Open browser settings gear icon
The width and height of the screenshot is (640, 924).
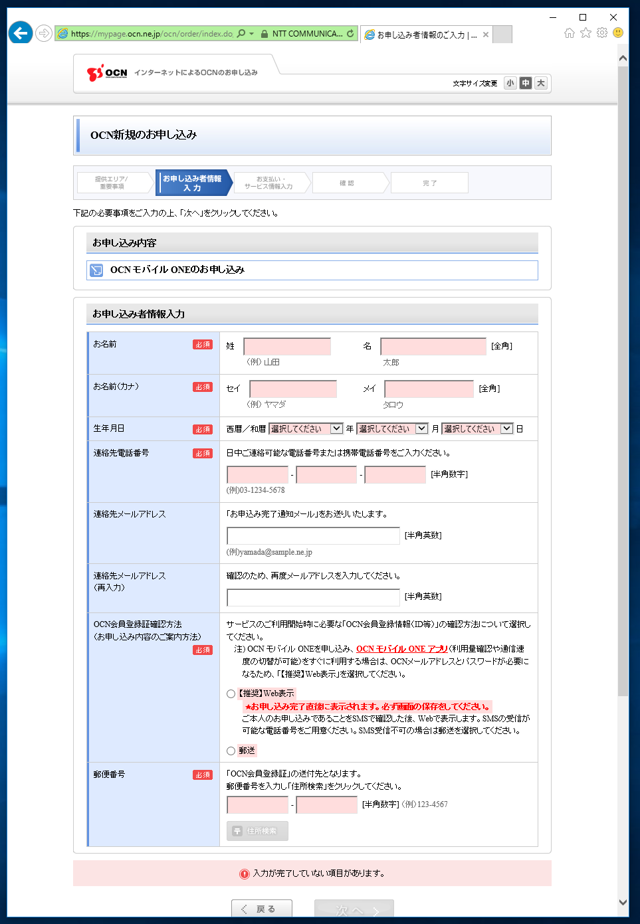click(x=602, y=33)
